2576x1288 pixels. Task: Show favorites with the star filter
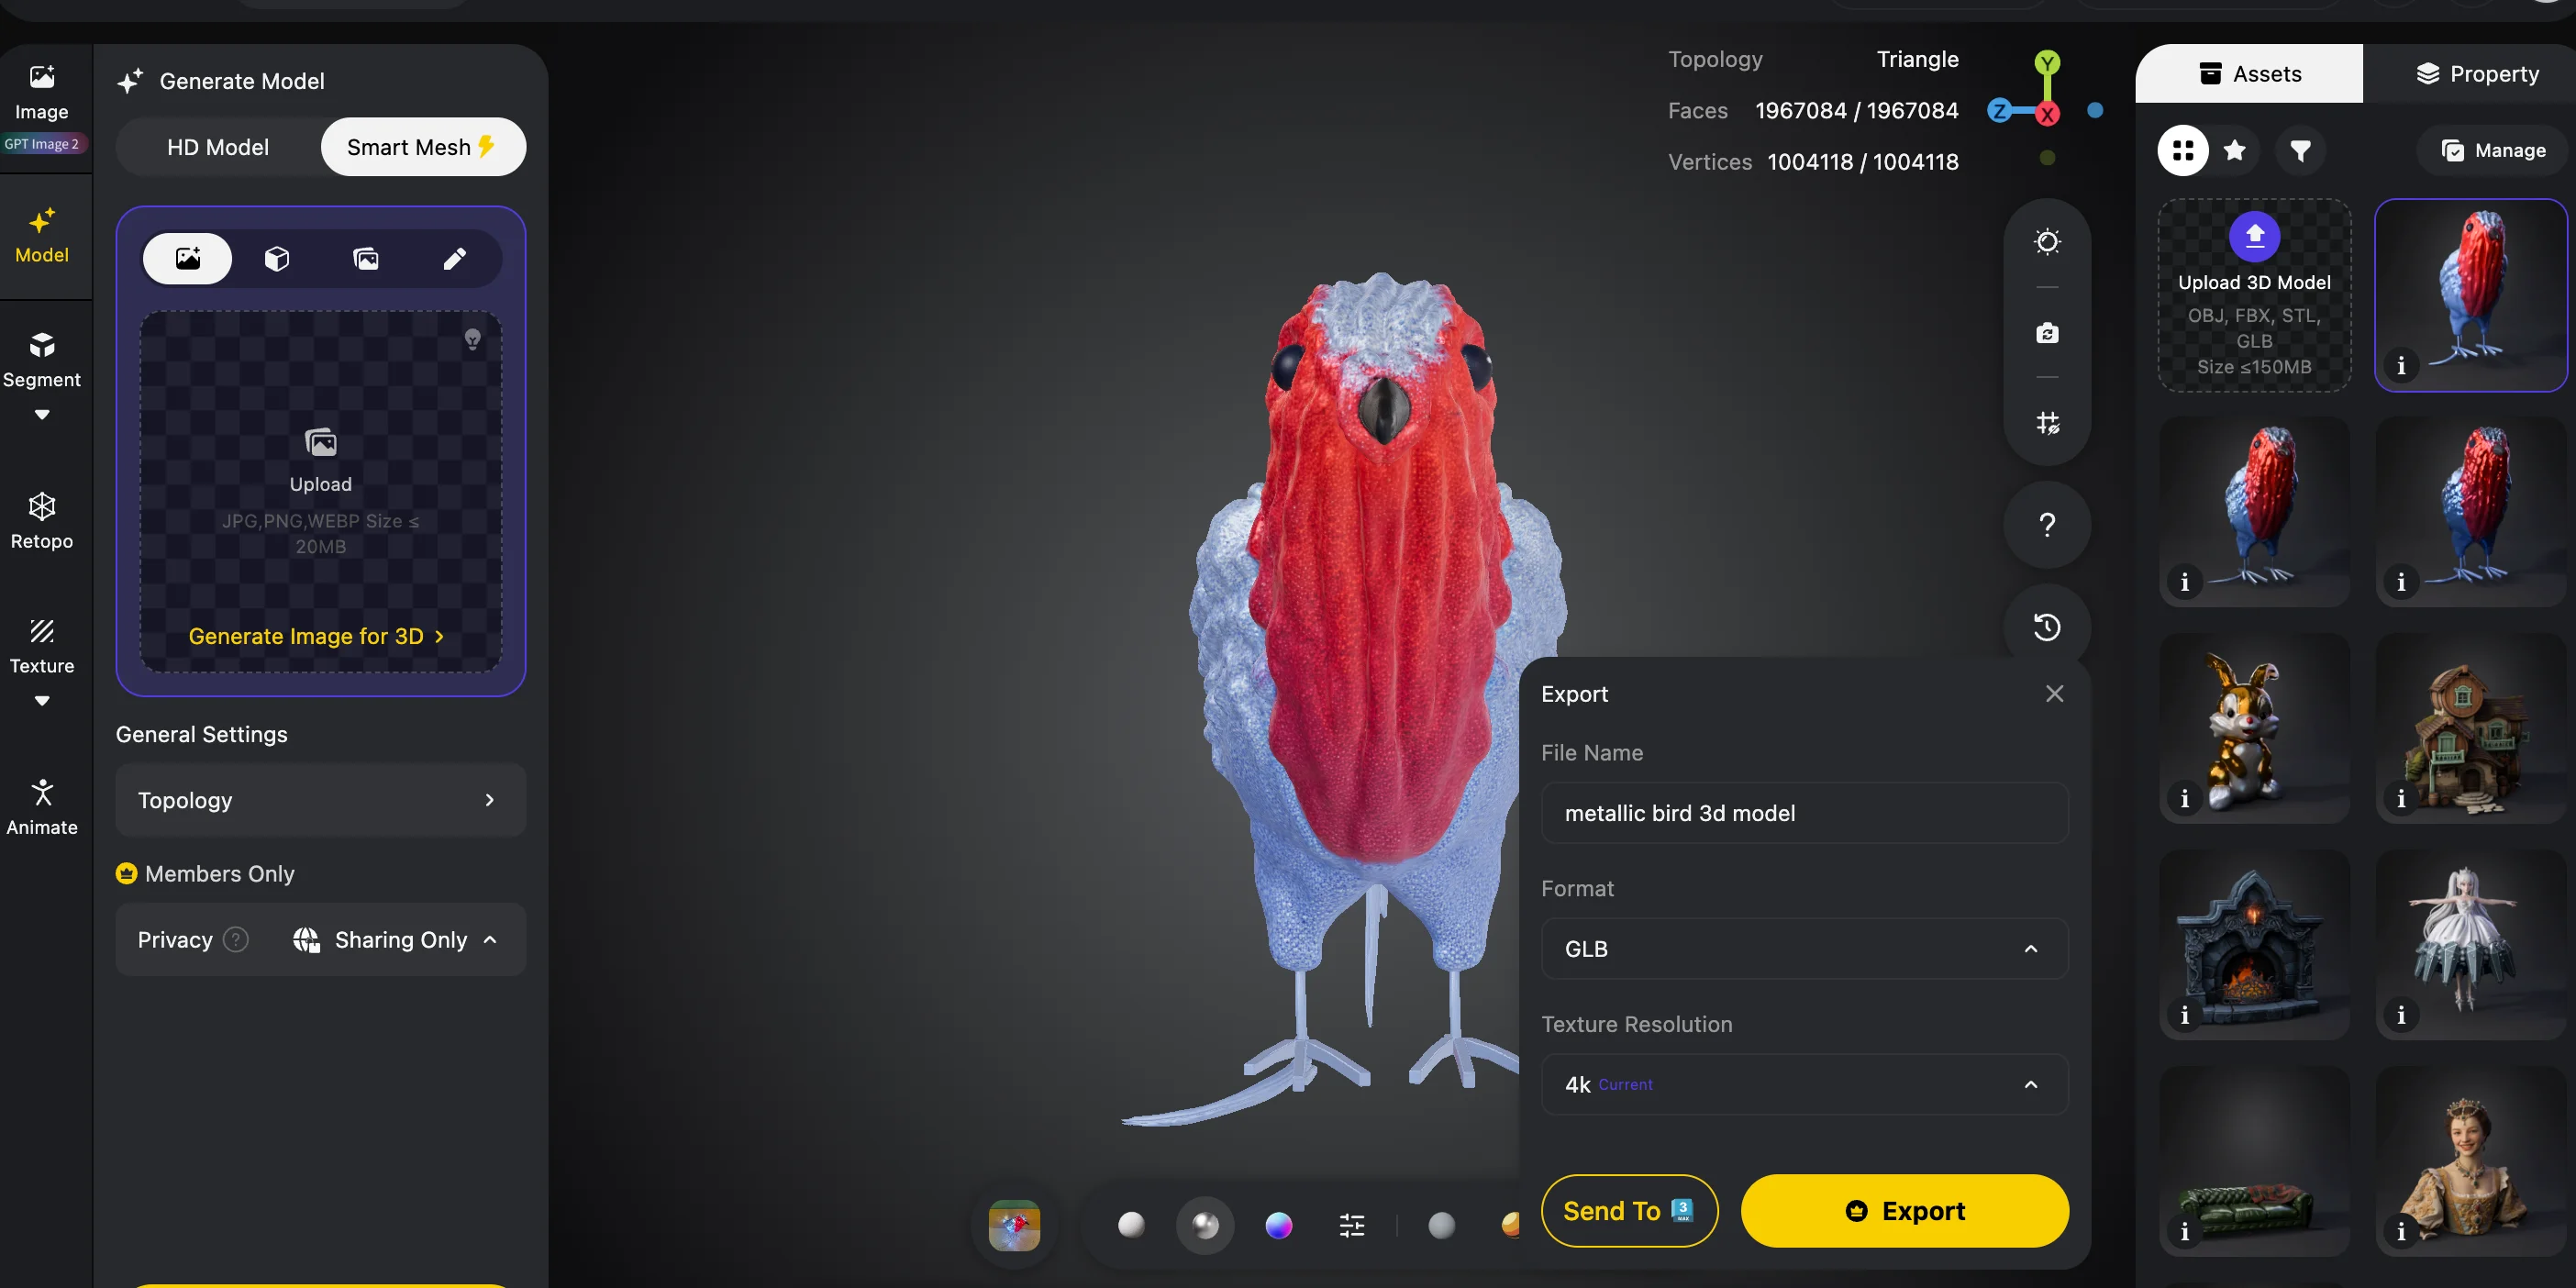click(2234, 150)
